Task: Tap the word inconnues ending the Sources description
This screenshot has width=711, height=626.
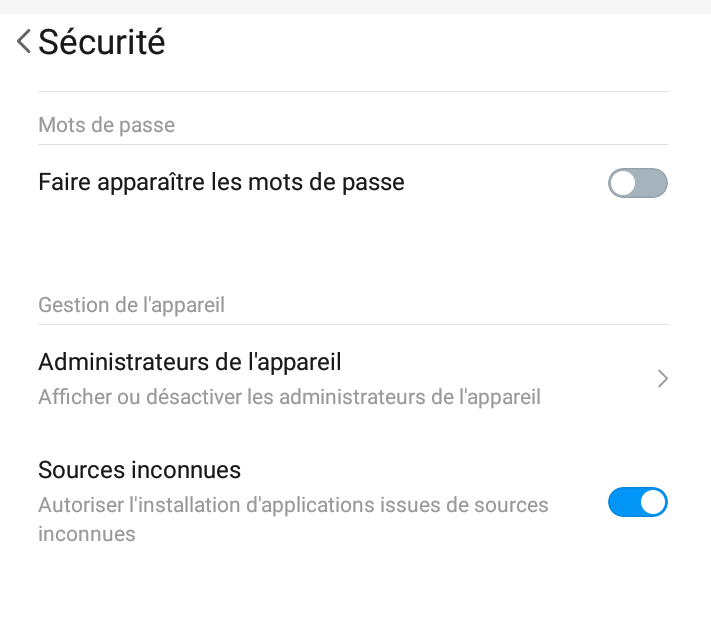Action: click(87, 534)
